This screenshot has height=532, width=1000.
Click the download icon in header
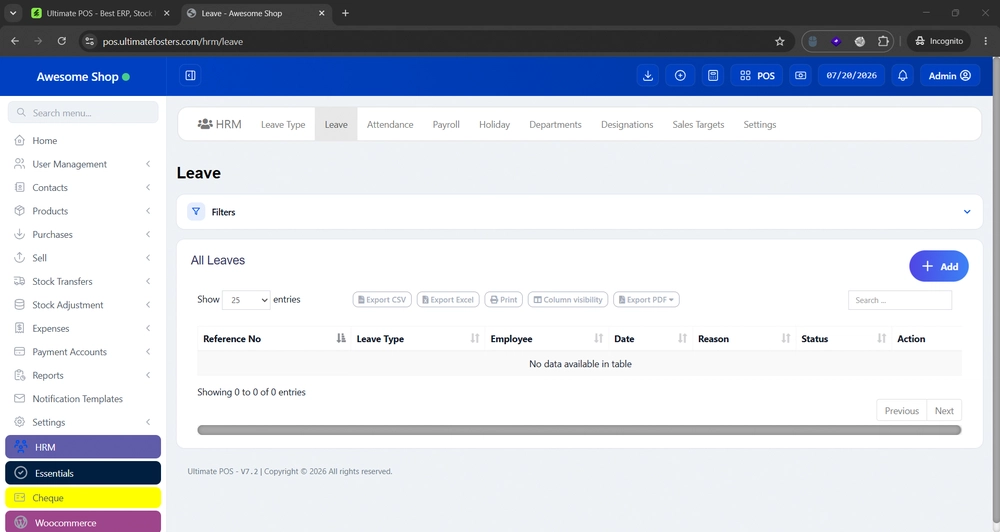(648, 75)
